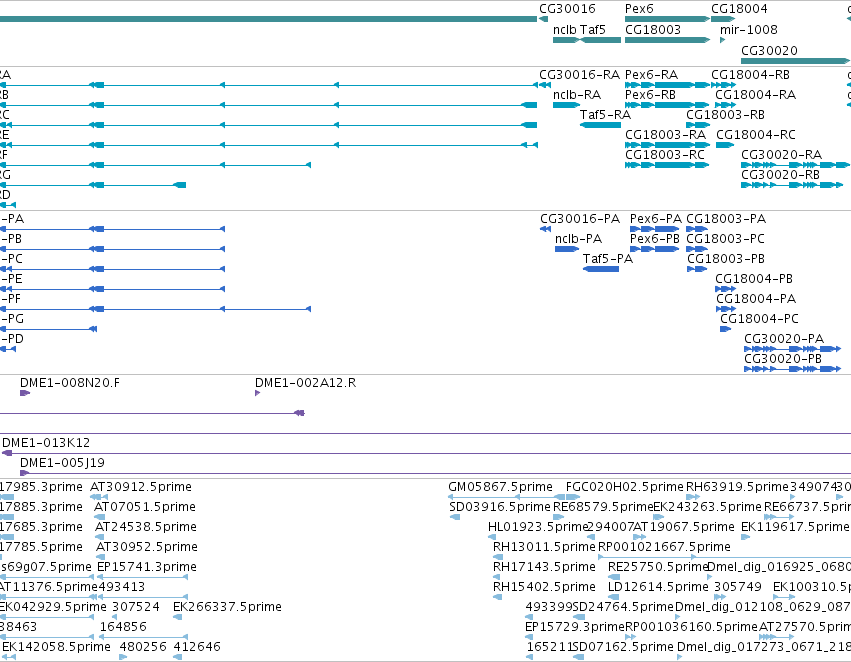Select the Pex6-RA transcript
The height and width of the screenshot is (662, 851).
651,75
